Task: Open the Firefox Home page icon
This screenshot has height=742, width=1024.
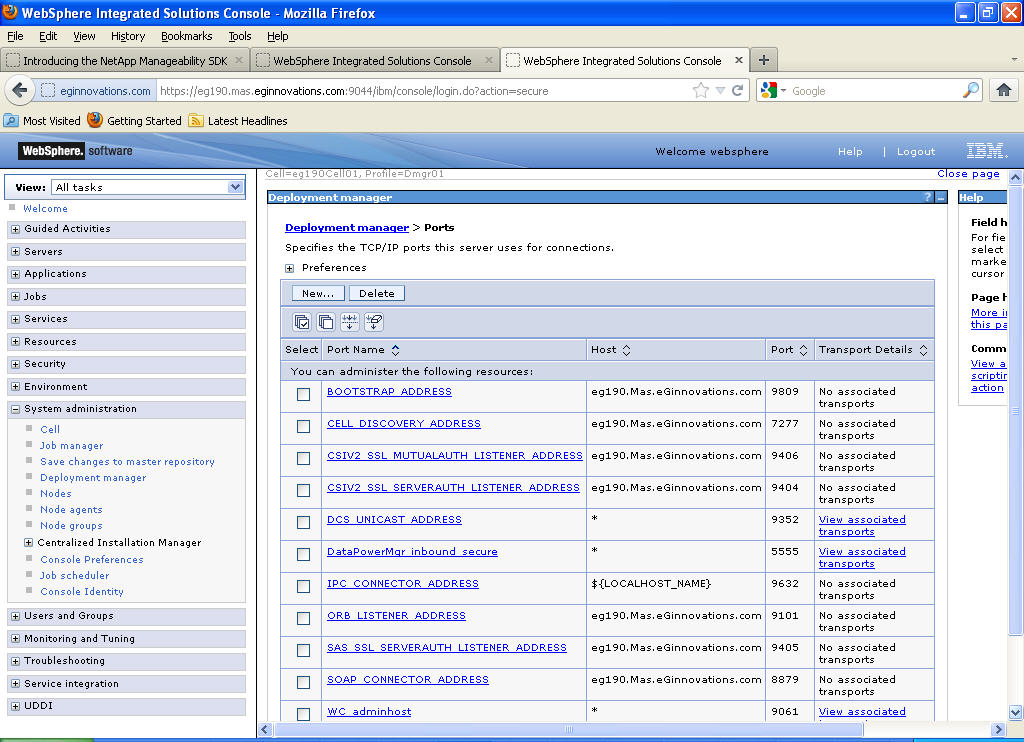Action: (x=1004, y=90)
